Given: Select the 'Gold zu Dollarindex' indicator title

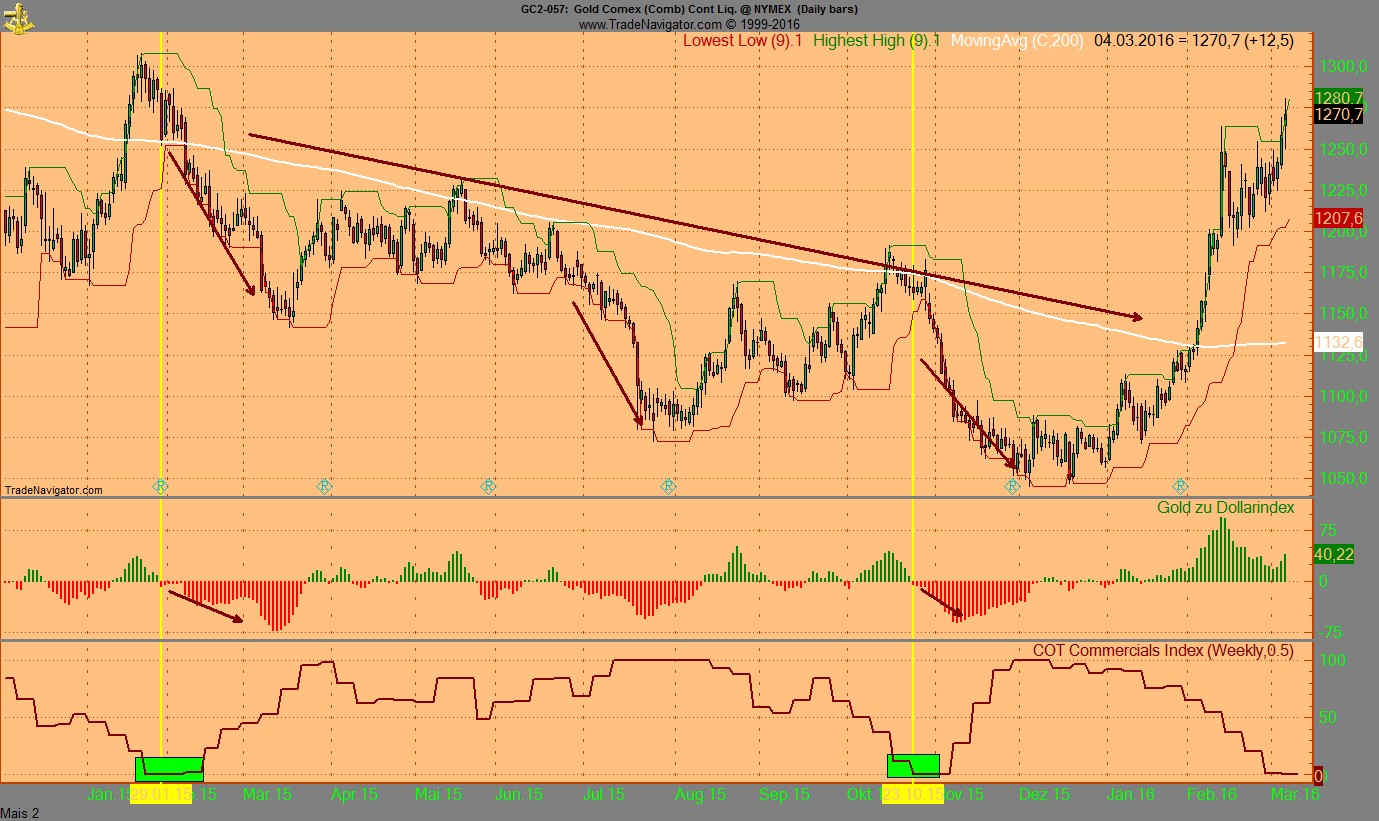Looking at the screenshot, I should pyautogui.click(x=1226, y=508).
